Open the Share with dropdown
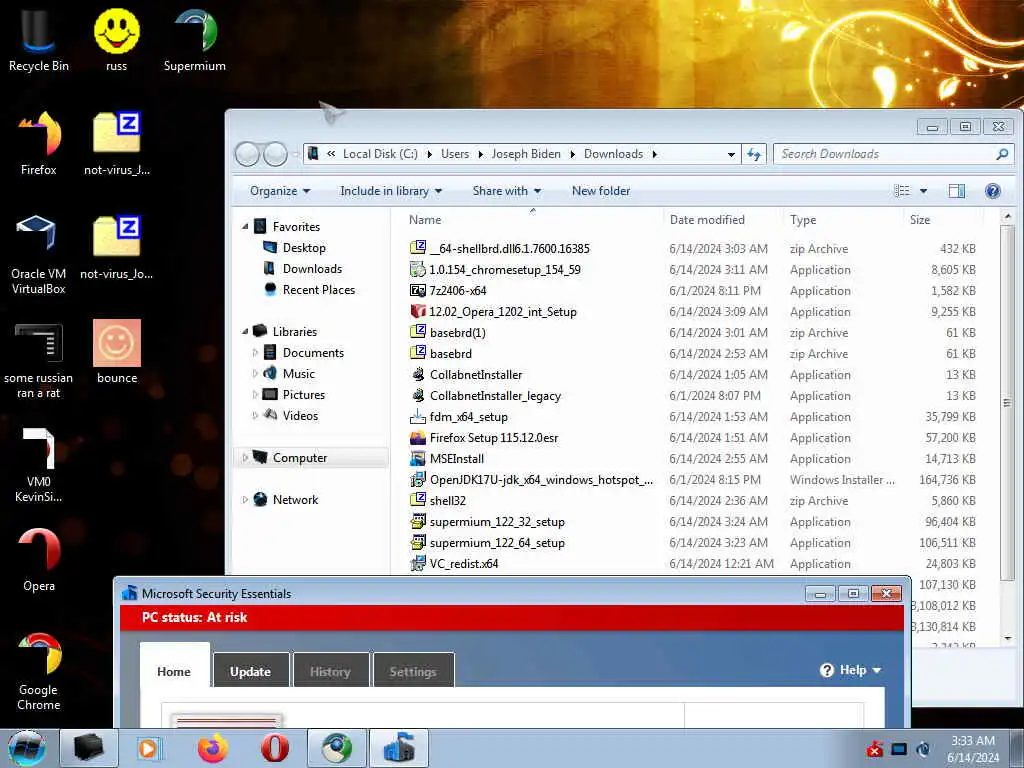This screenshot has height=768, width=1024. [x=507, y=191]
